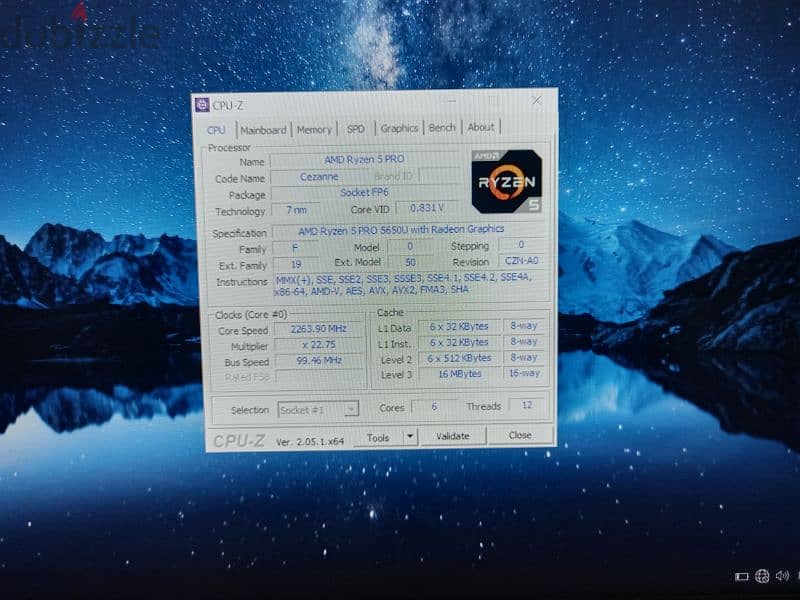Click the Ext. Model value 50
800x600 pixels.
[410, 262]
